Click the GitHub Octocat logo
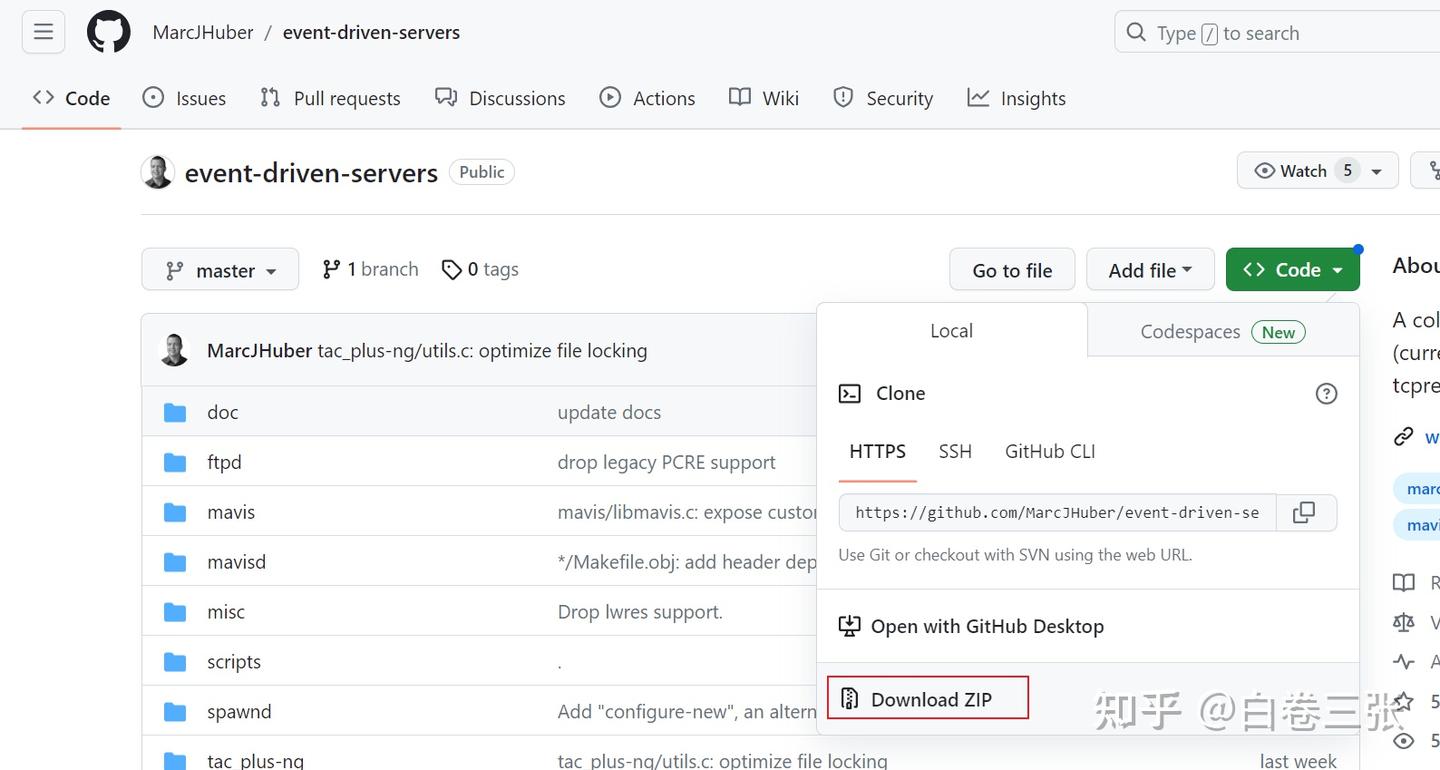The height and width of the screenshot is (770, 1440). tap(108, 32)
